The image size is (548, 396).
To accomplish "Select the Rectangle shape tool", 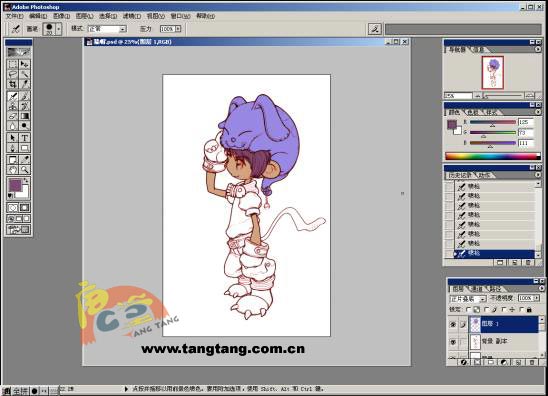I will click(x=24, y=147).
